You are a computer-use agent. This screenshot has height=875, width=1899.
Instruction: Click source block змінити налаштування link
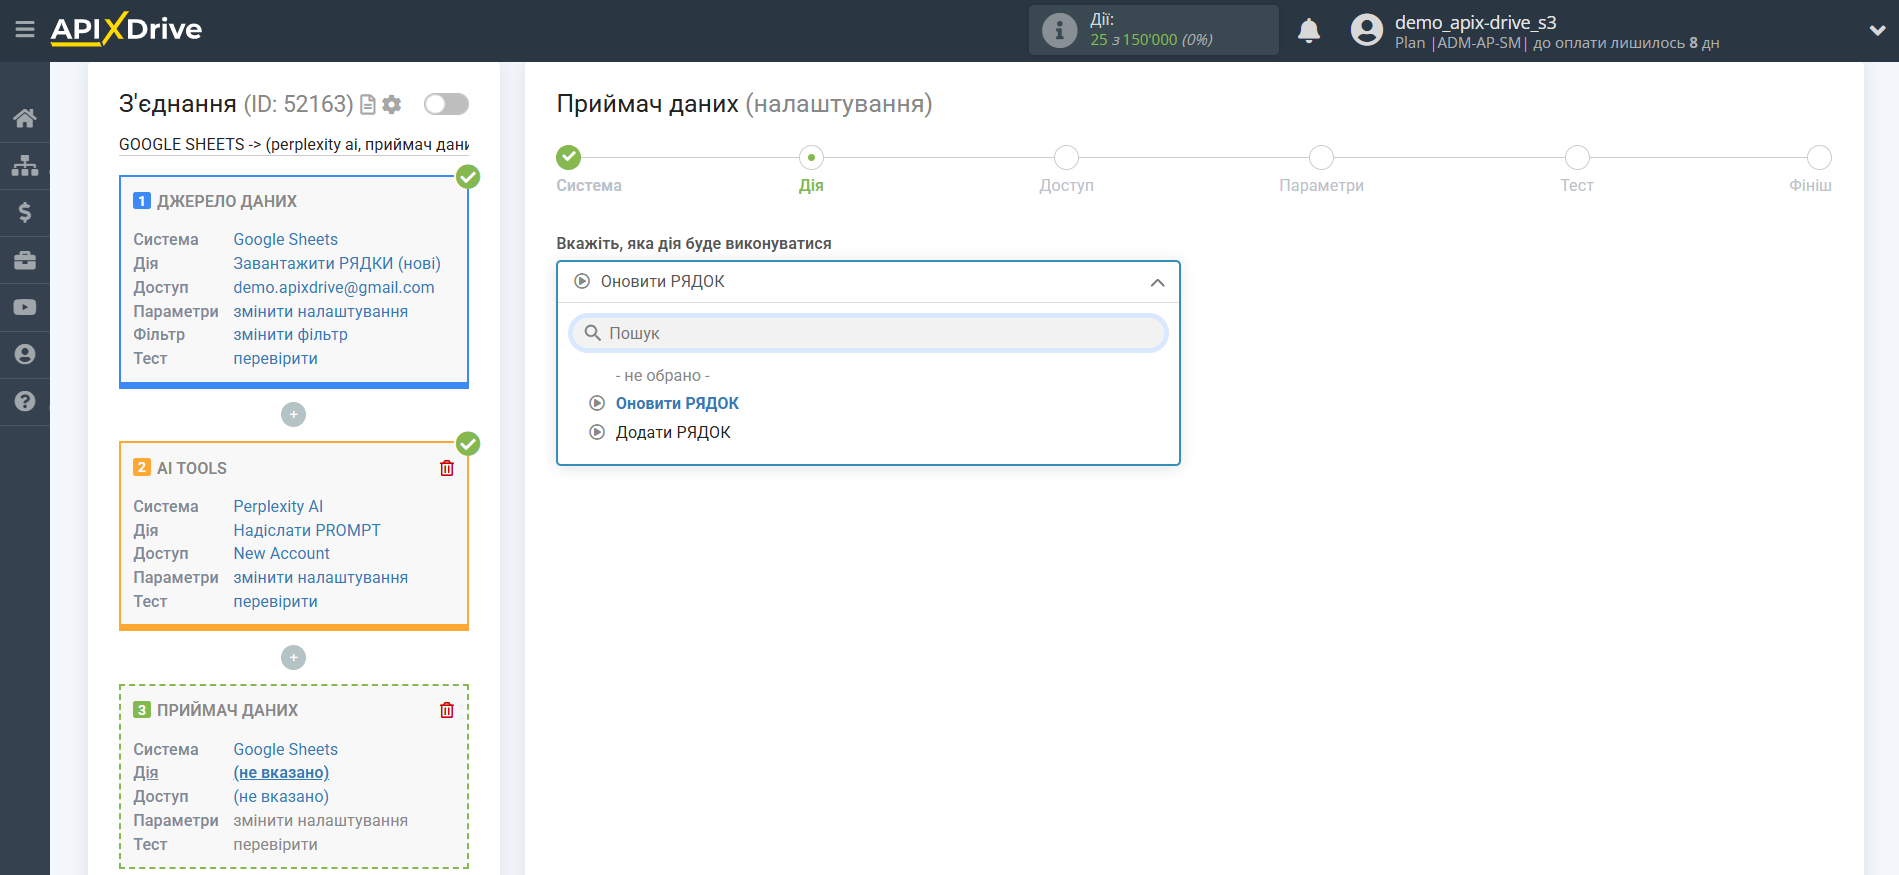point(321,311)
